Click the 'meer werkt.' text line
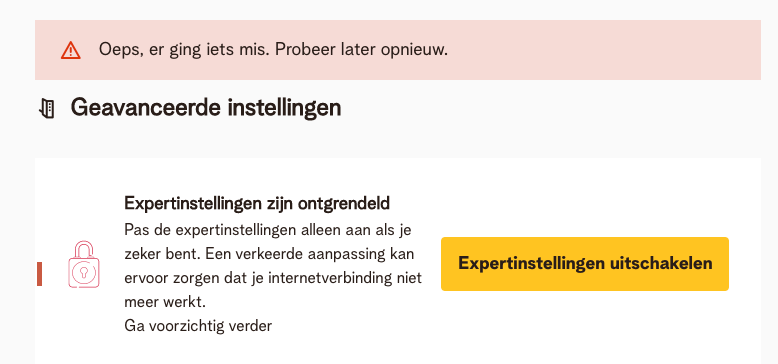Image resolution: width=778 pixels, height=364 pixels. point(165,302)
